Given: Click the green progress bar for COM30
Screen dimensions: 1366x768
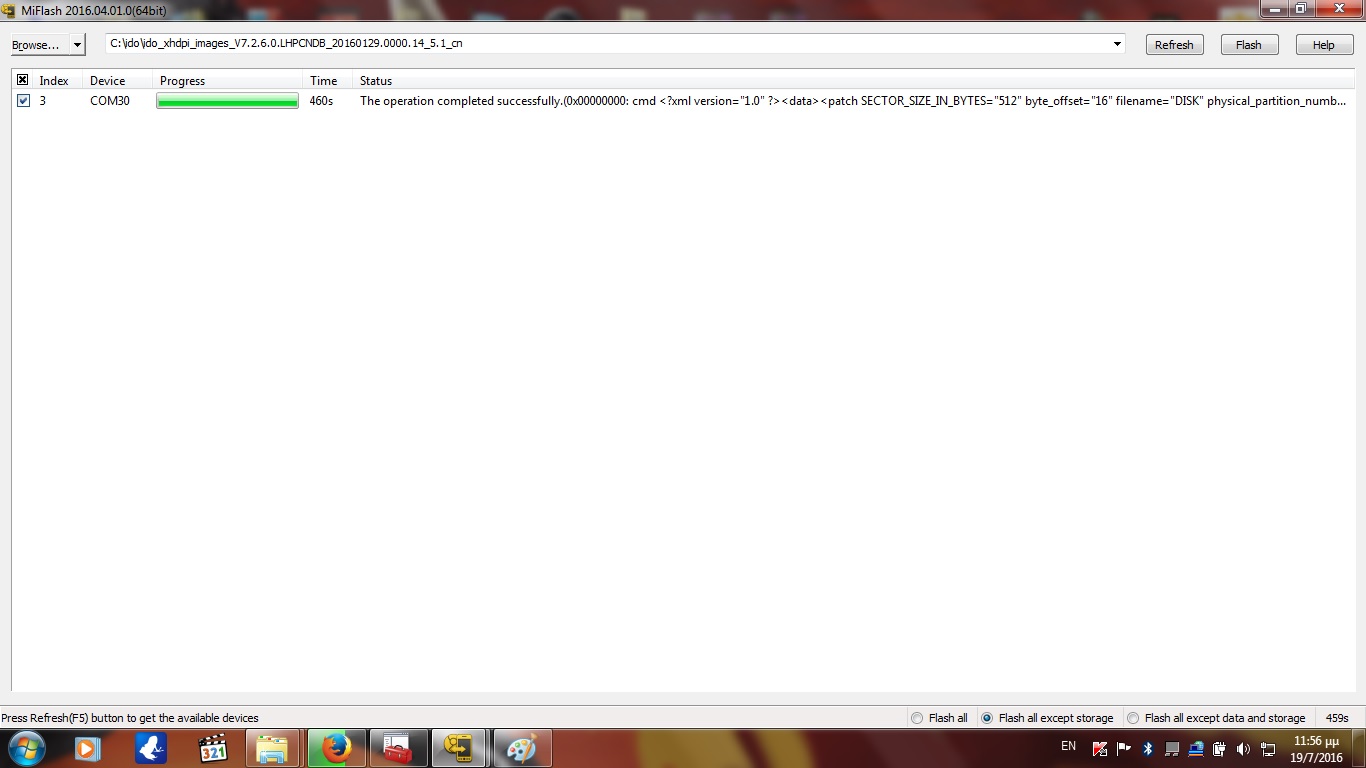Looking at the screenshot, I should [x=228, y=101].
